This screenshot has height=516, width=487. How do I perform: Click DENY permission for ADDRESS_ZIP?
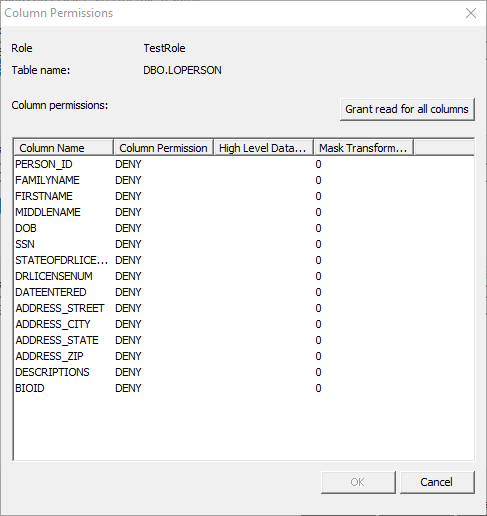coord(128,356)
